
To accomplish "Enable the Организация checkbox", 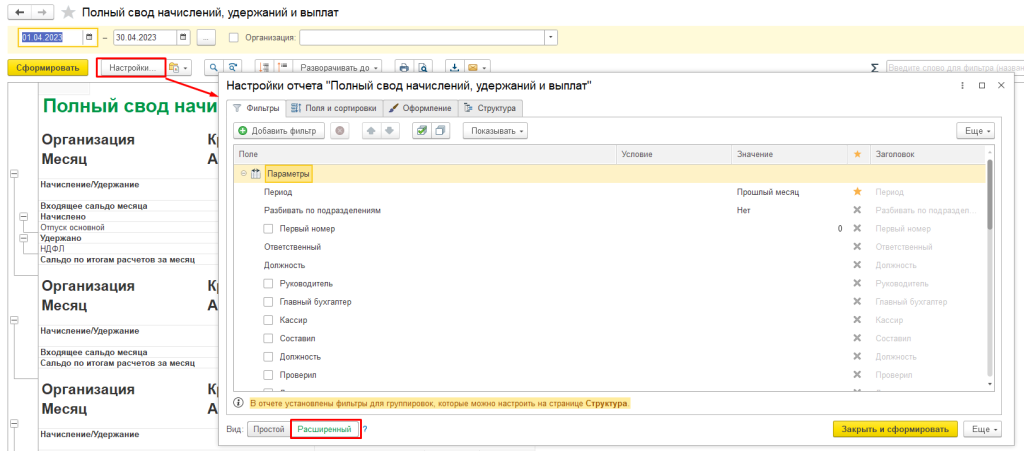I will coord(234,38).
